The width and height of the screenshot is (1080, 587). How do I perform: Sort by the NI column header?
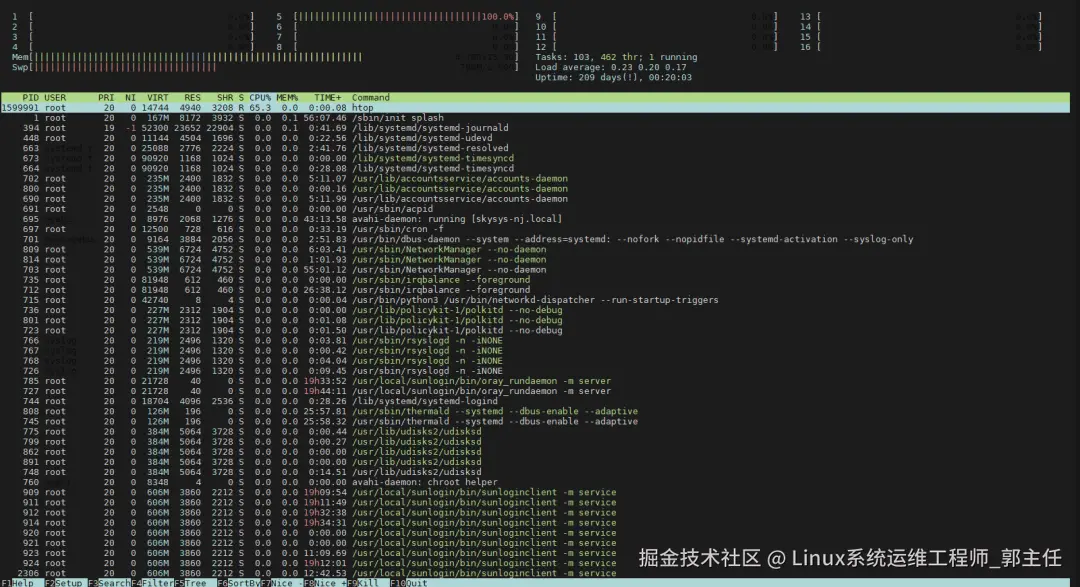(130, 98)
